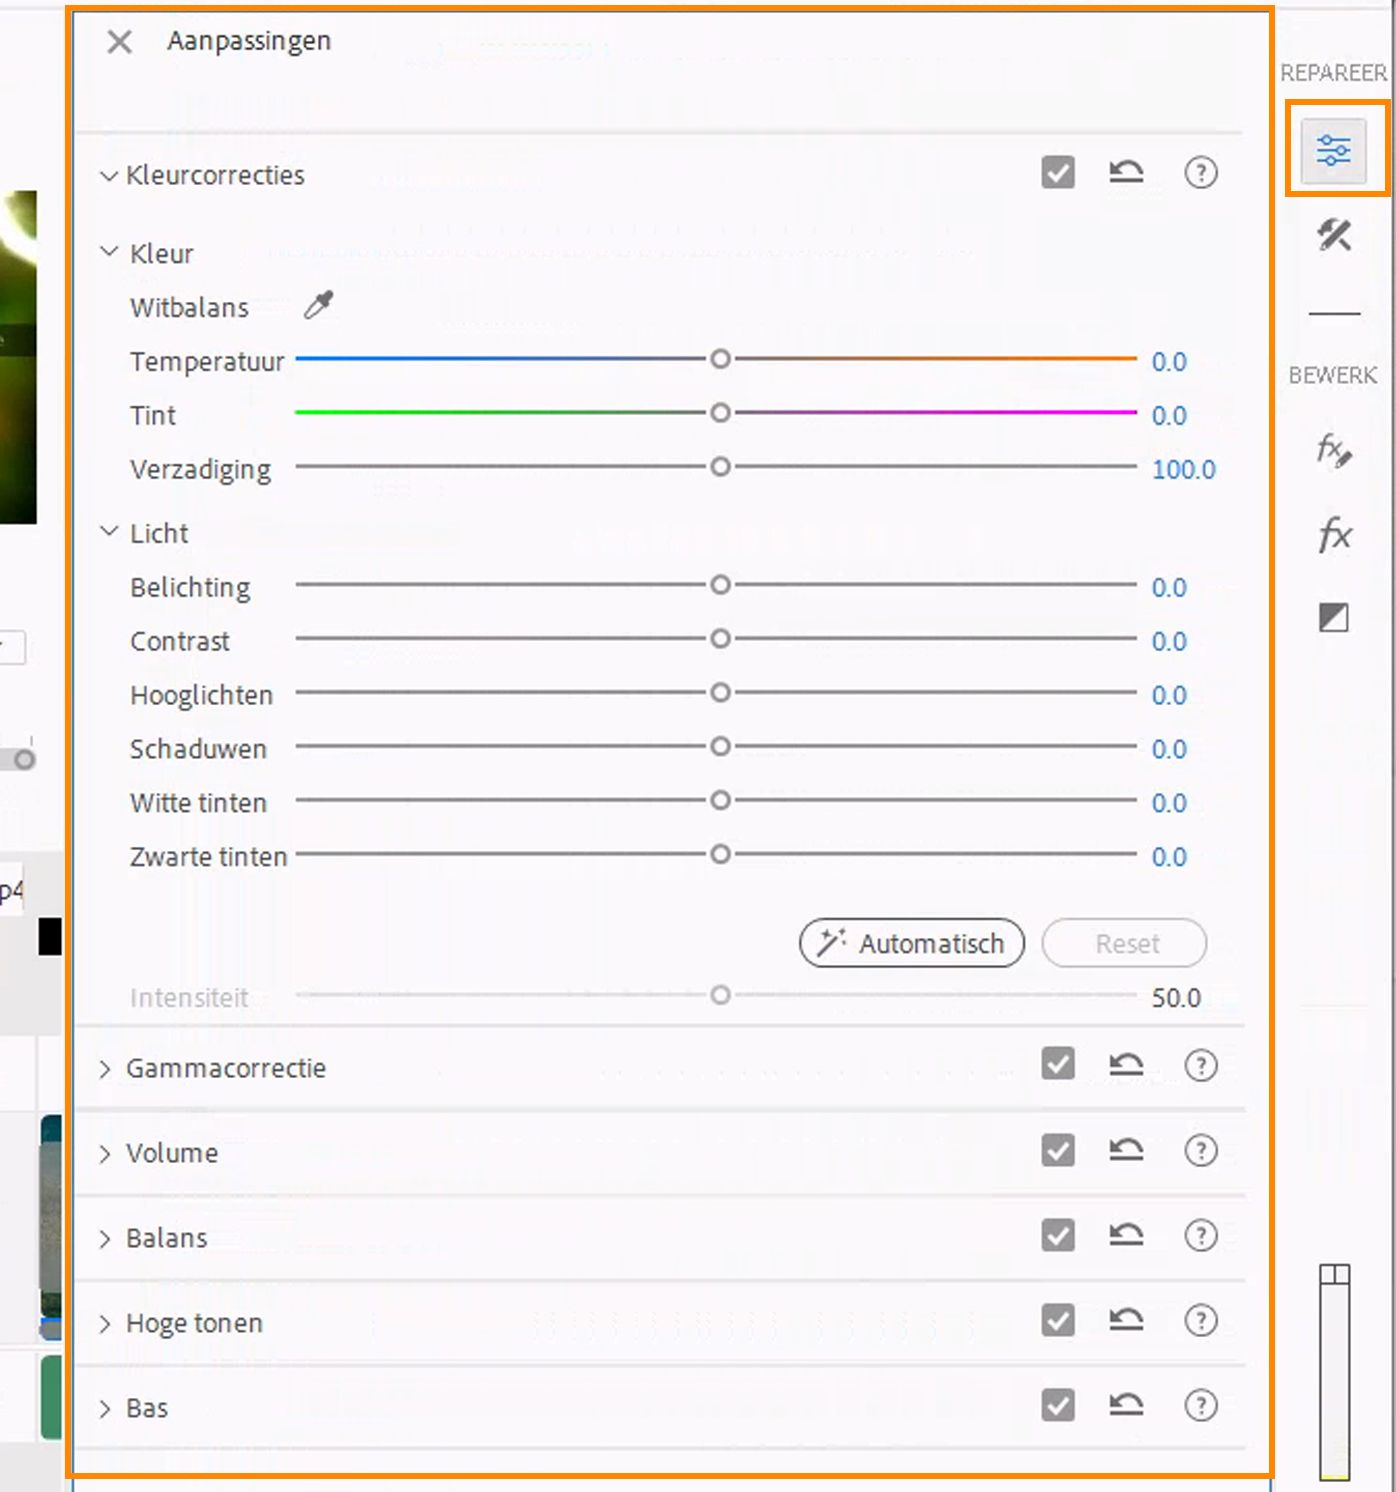
Task: Expand the Hoge tonen section
Action: 105,1324
